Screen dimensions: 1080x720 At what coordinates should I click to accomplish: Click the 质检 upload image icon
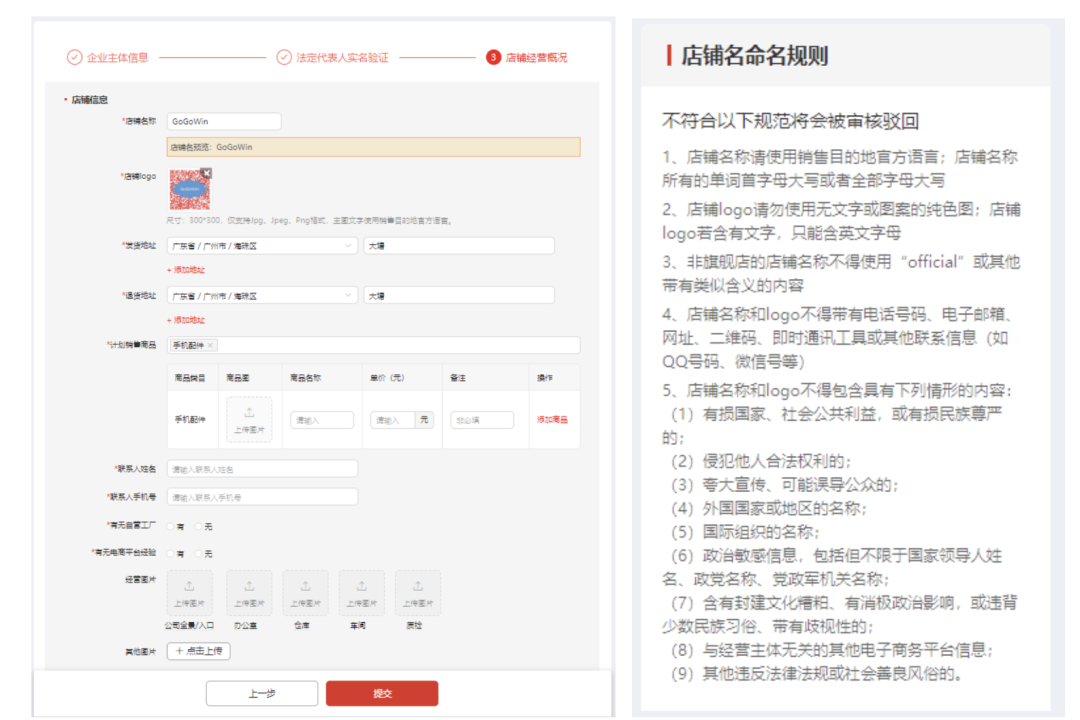(417, 593)
